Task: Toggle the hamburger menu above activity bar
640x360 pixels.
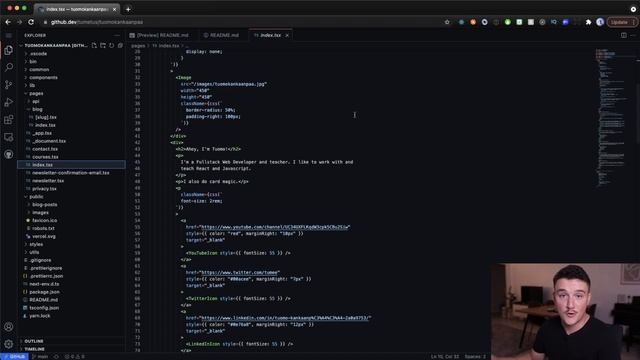Action: coord(9,36)
